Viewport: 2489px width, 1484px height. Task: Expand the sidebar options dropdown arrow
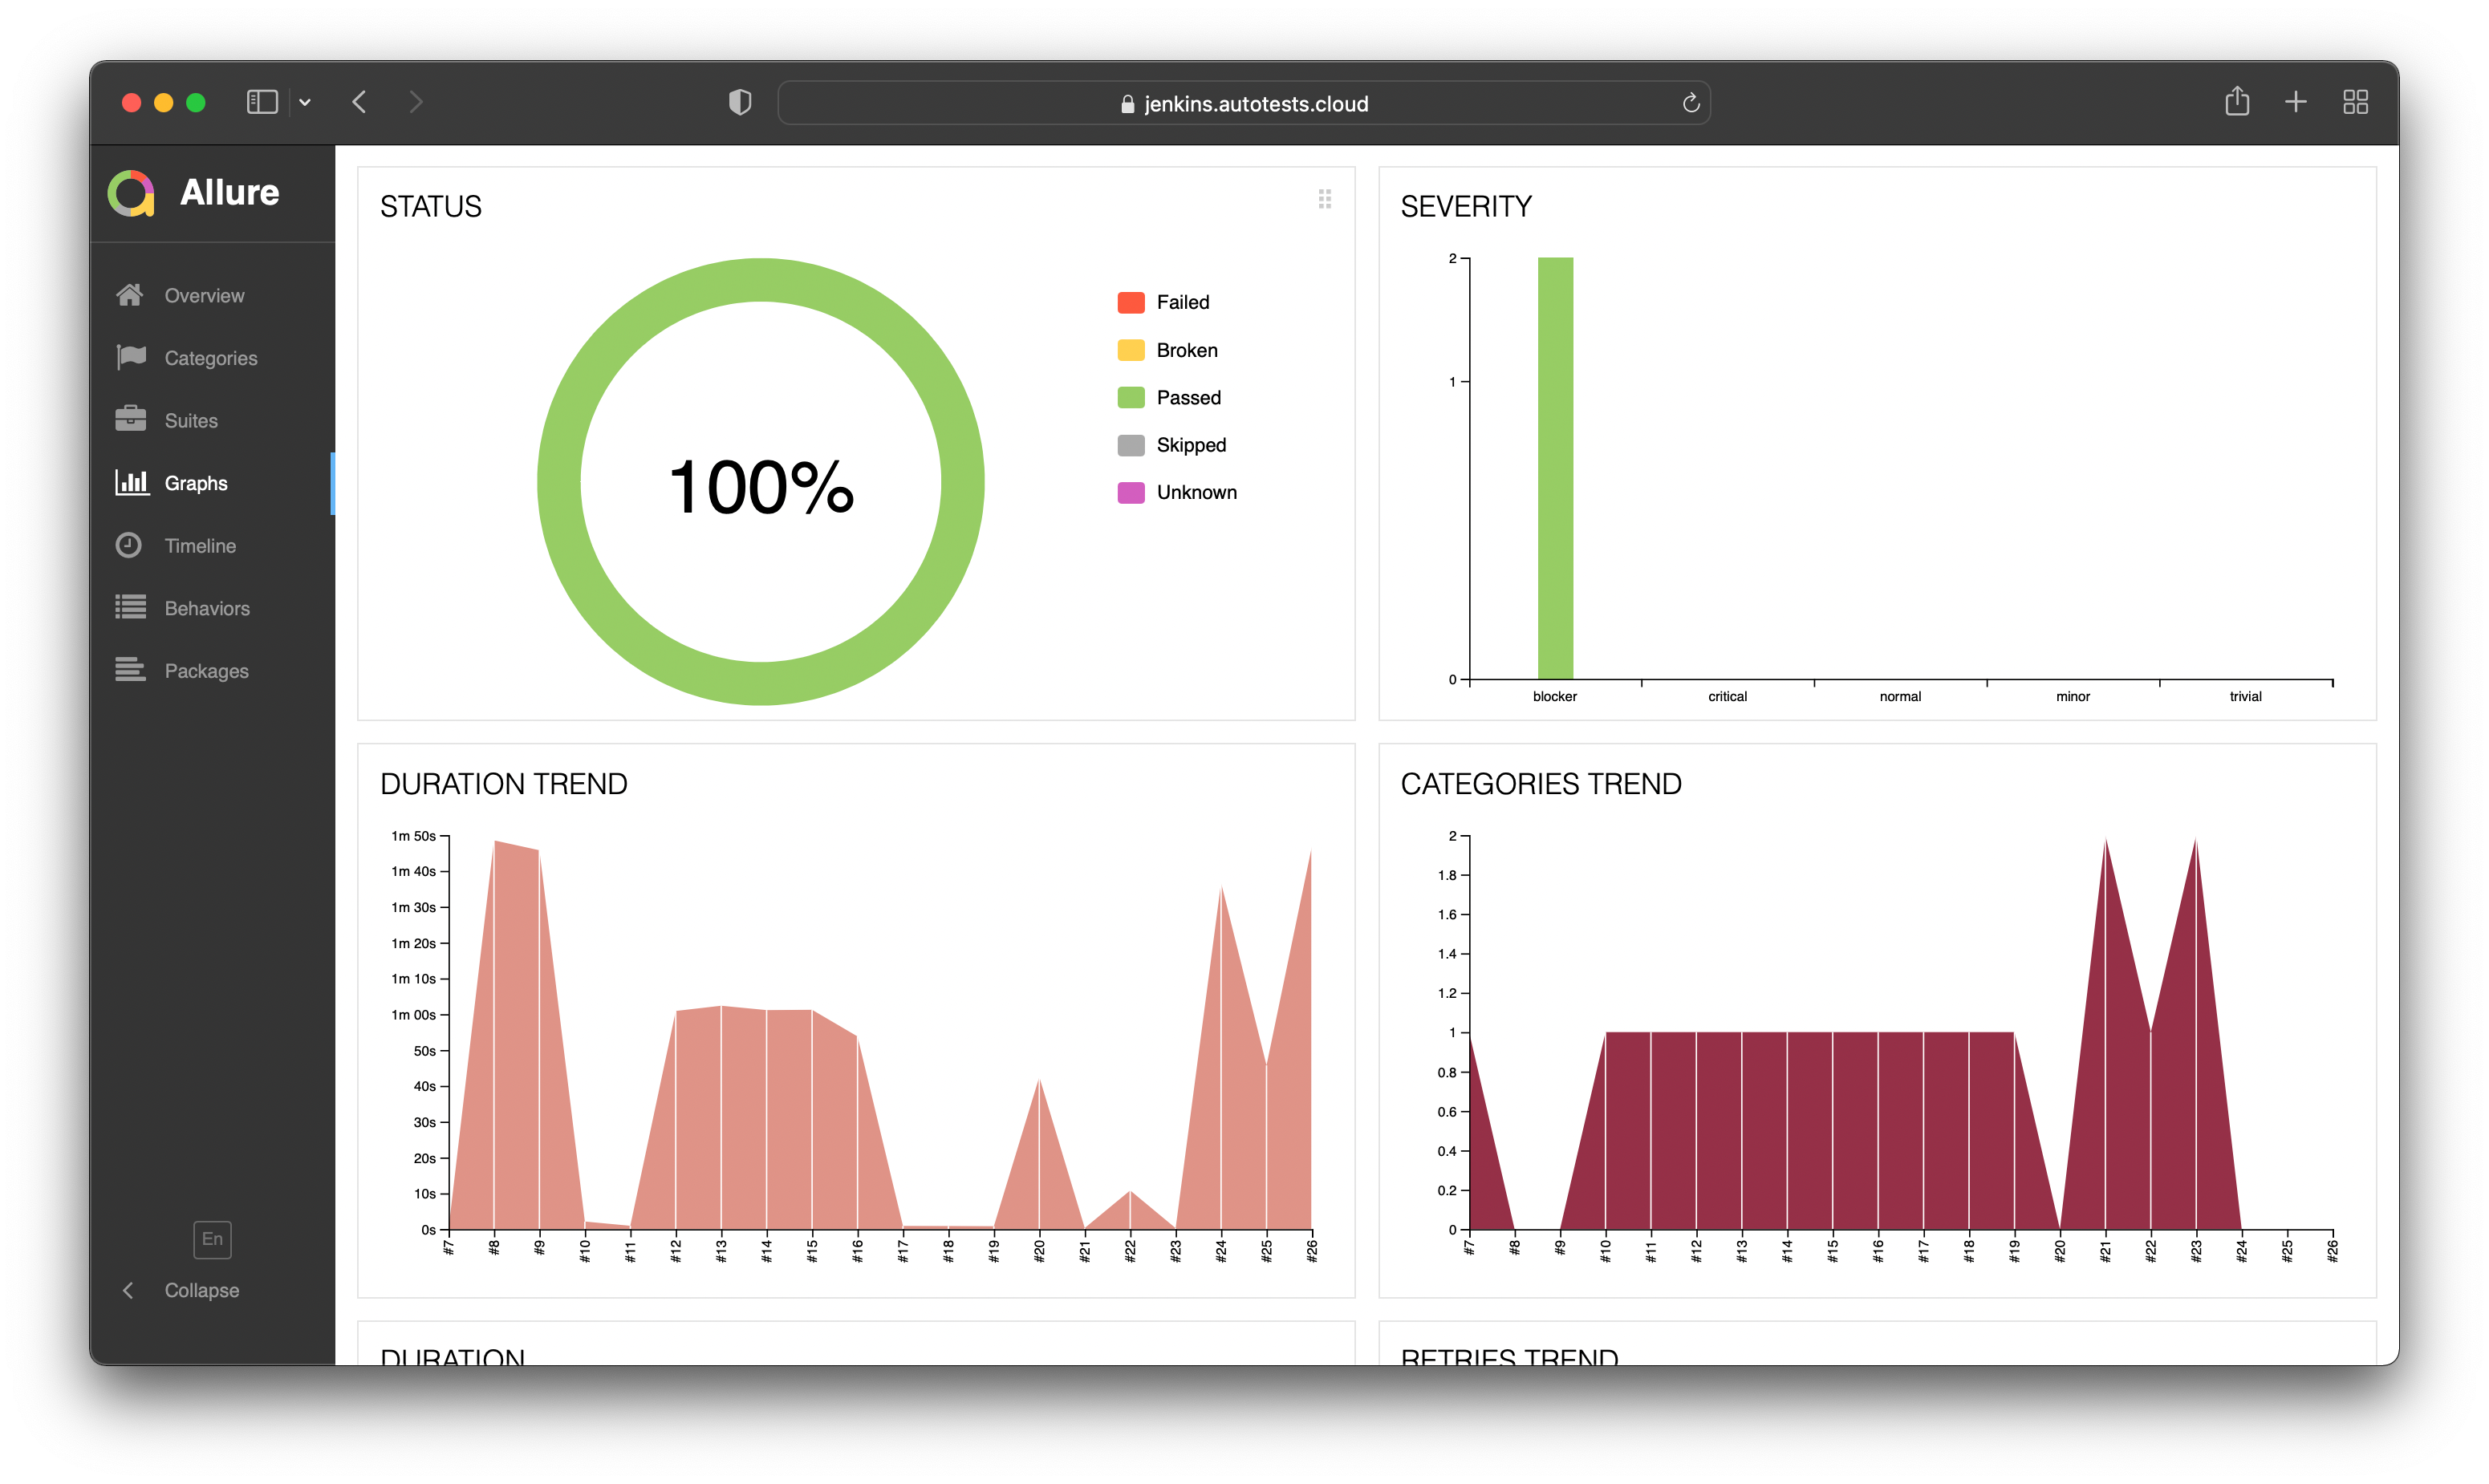(305, 102)
